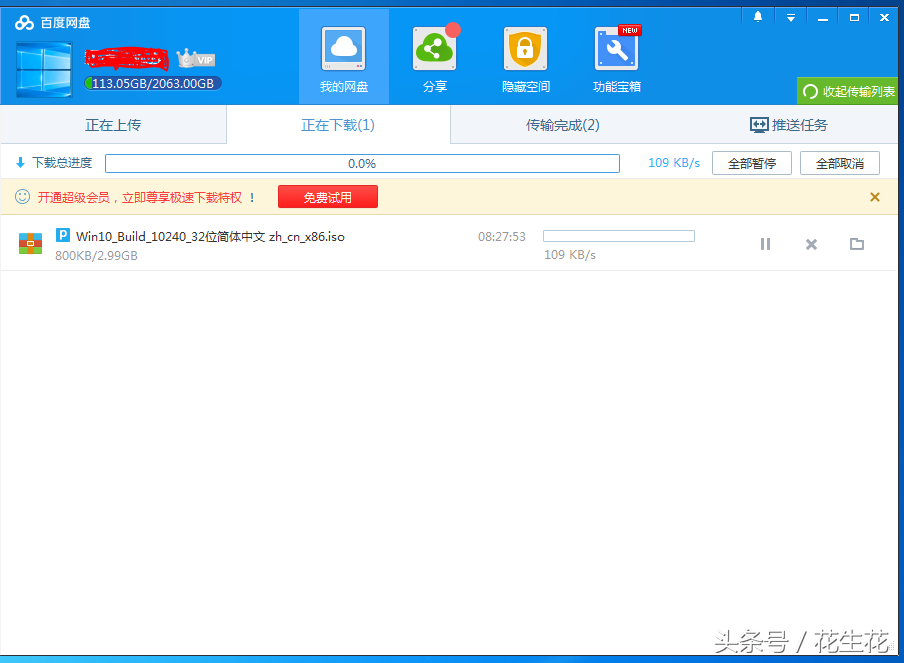Viewport: 904px width, 663px height.
Task: Open the Win10 ISO download folder
Action: [857, 244]
